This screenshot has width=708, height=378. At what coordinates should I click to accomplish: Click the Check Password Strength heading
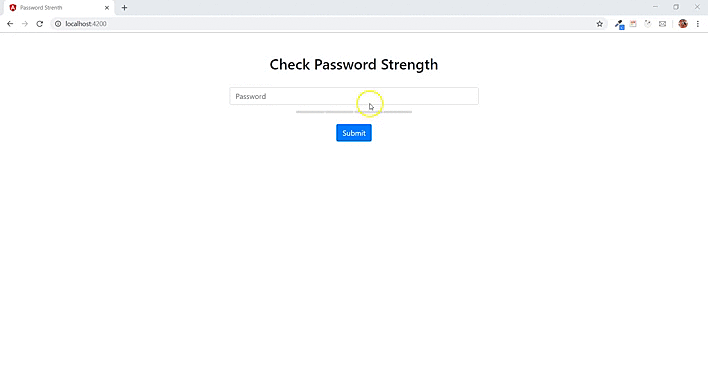354,65
